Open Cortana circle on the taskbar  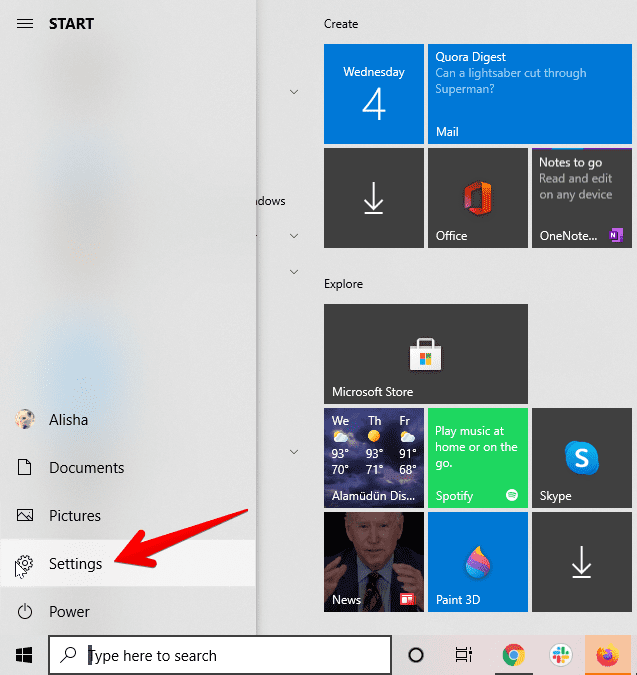click(416, 655)
